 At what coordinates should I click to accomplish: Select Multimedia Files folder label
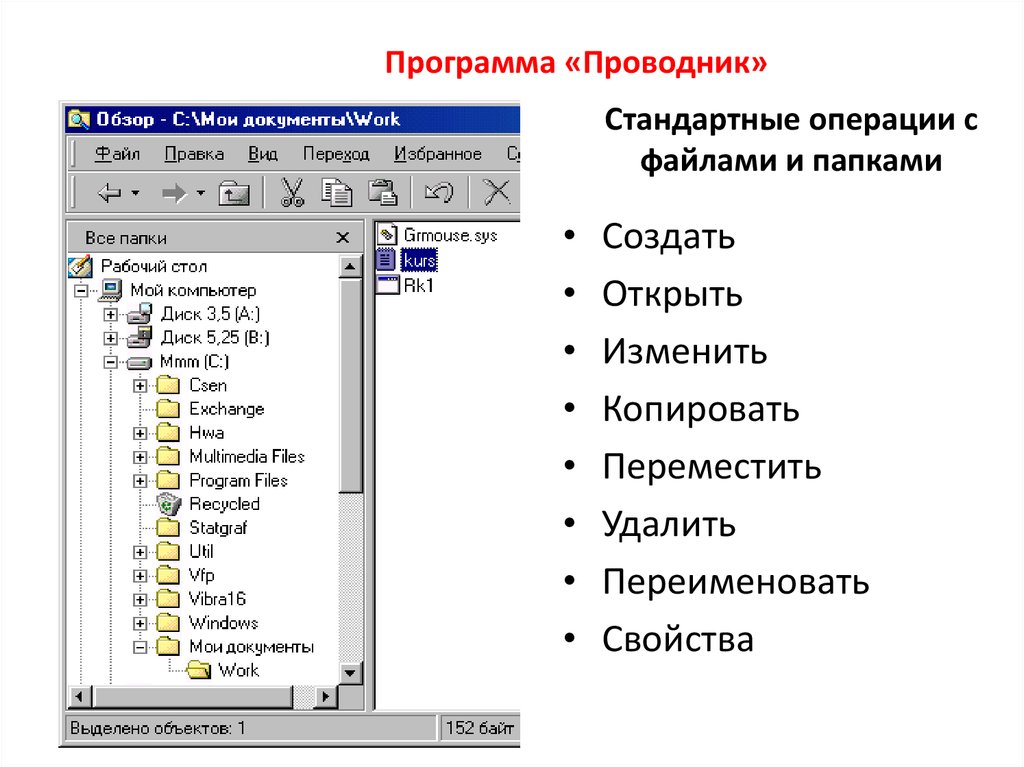click(x=247, y=457)
